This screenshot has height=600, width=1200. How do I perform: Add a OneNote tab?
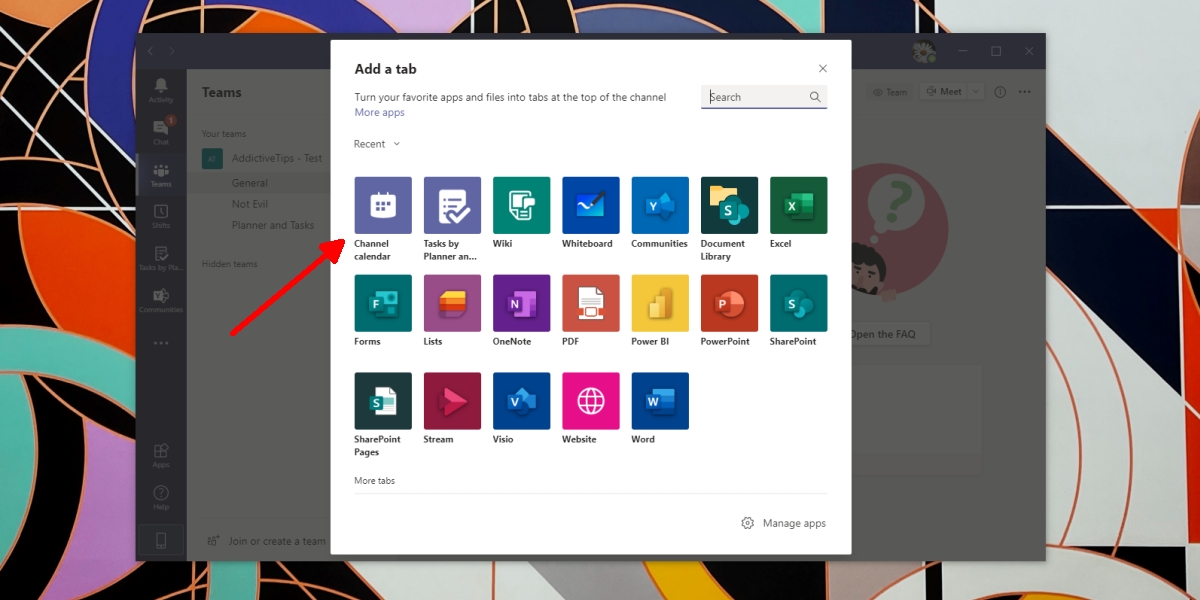(x=522, y=303)
